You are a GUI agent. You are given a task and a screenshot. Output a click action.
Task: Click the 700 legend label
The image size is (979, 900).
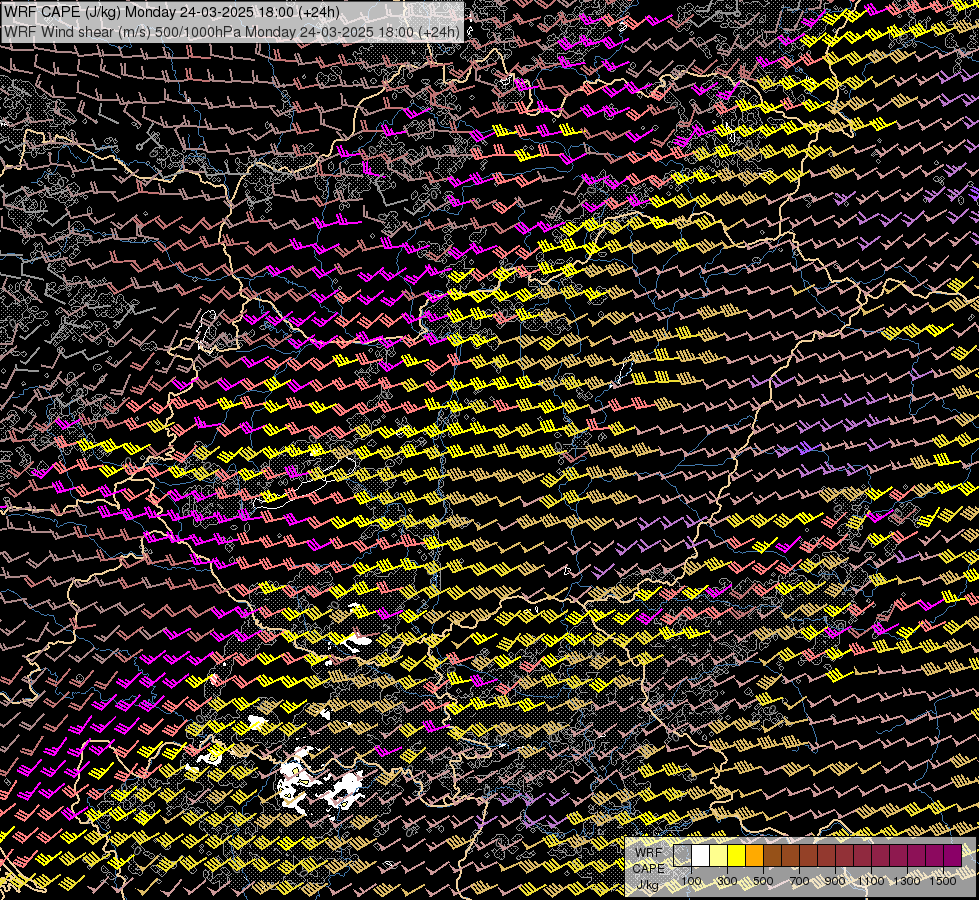coord(799,881)
